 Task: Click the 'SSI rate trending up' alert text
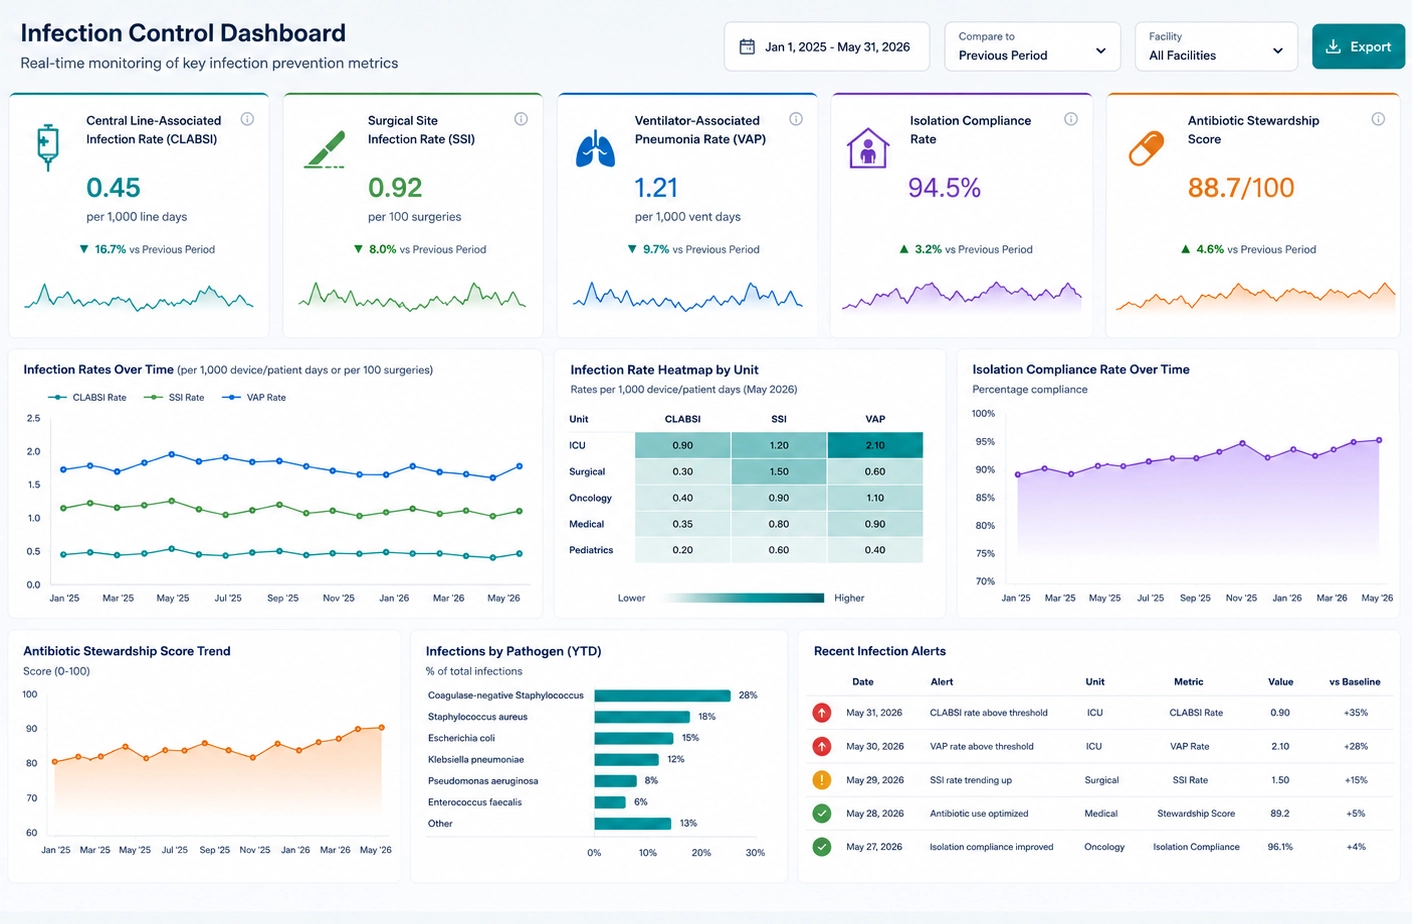click(971, 780)
